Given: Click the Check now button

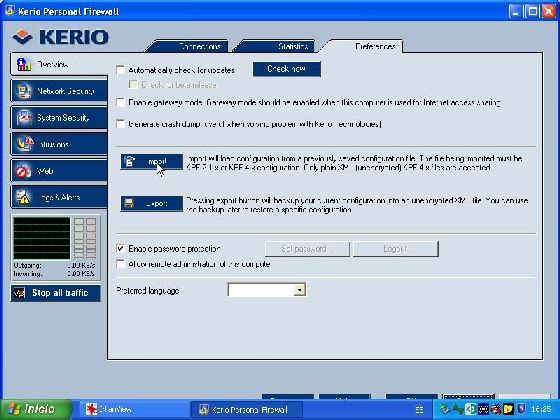Looking at the screenshot, I should tap(287, 69).
